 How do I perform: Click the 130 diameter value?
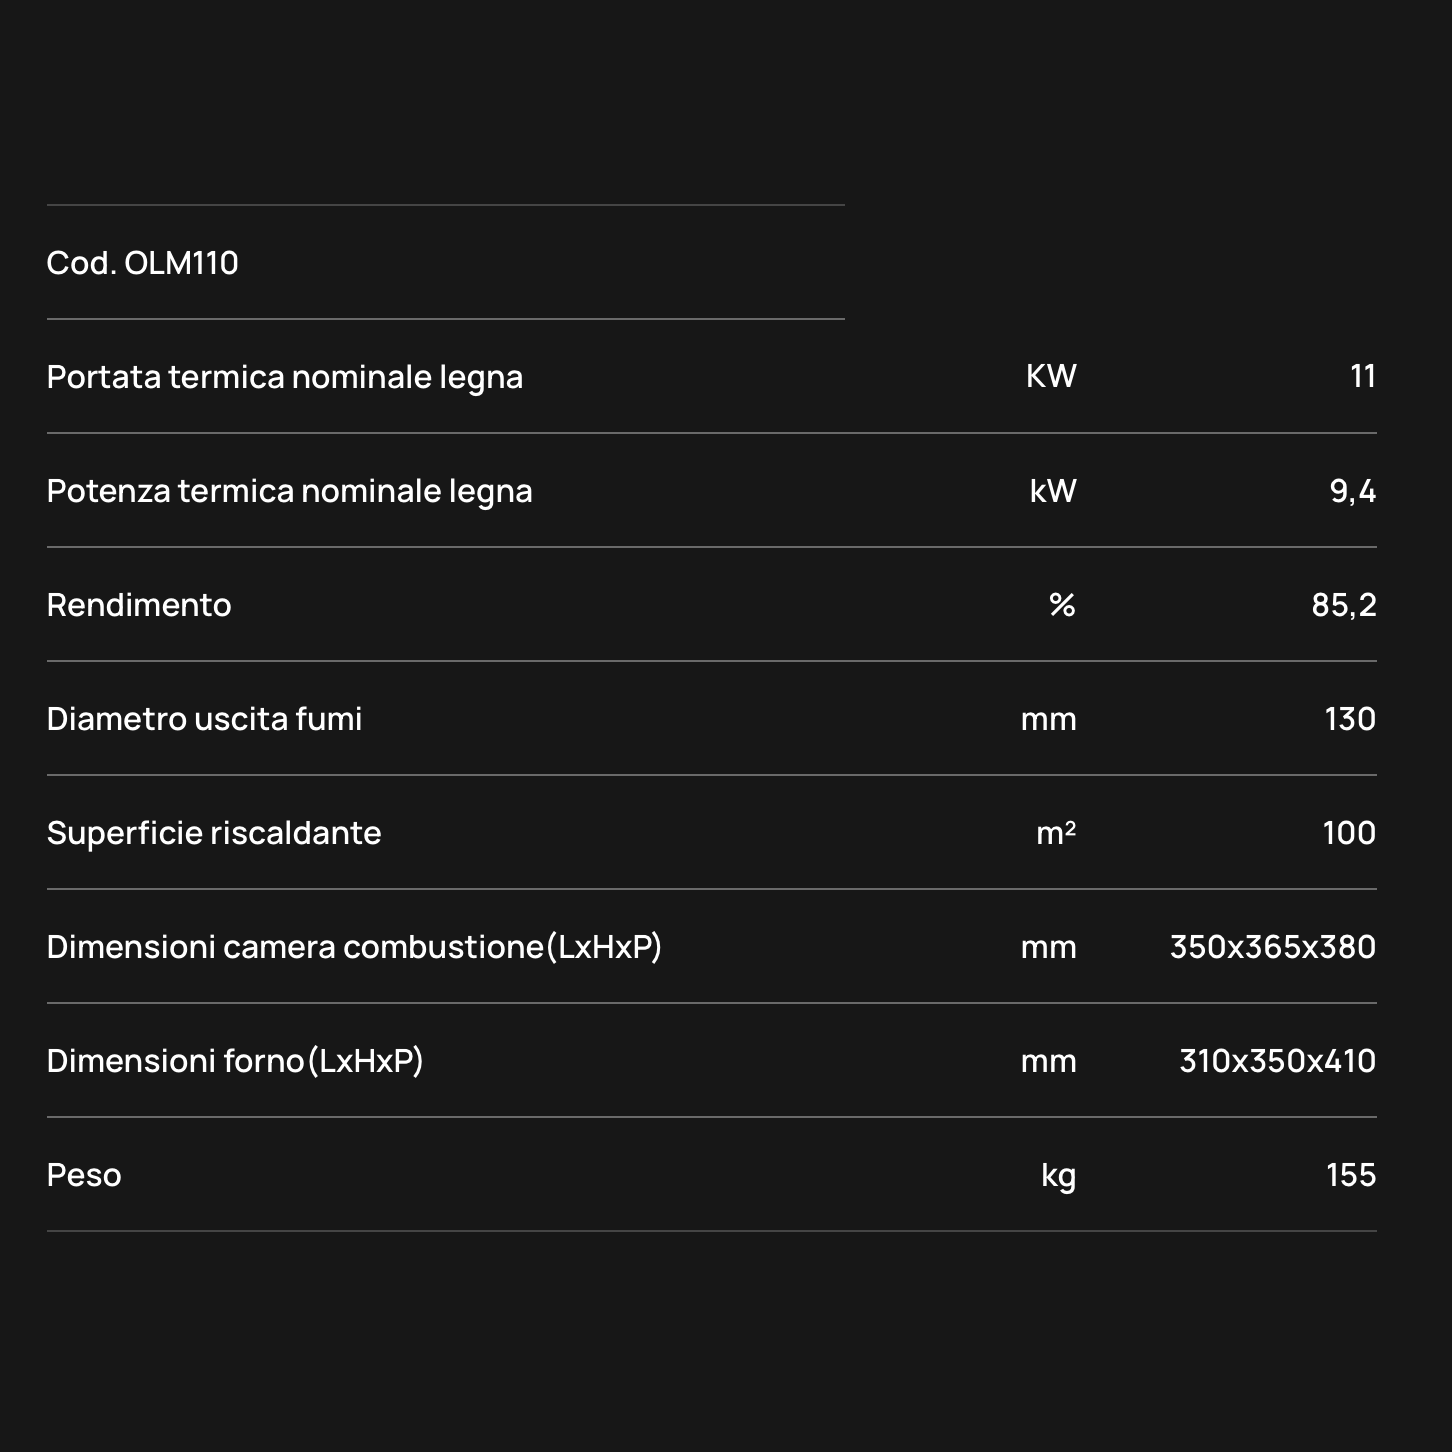[1350, 719]
